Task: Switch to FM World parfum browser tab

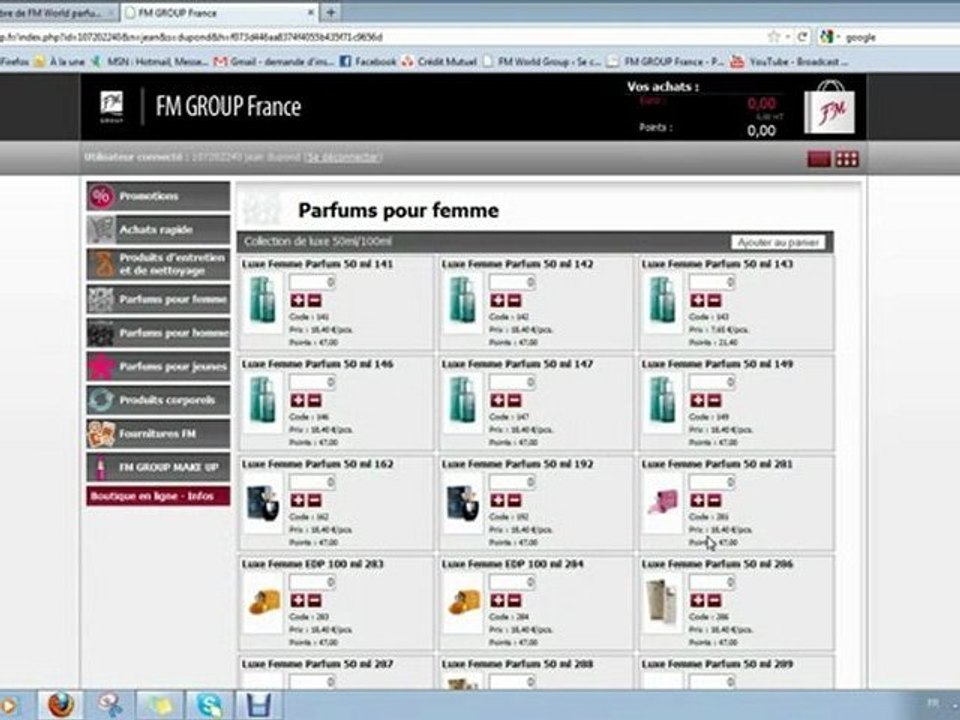Action: [x=56, y=12]
